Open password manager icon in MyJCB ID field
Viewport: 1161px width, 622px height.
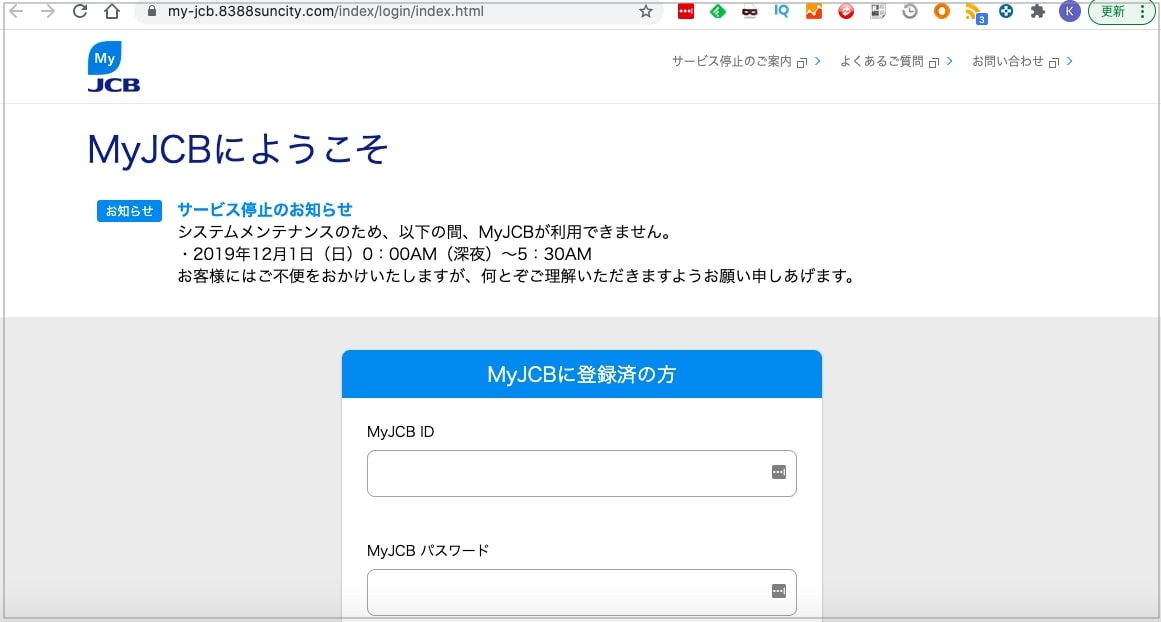[779, 472]
